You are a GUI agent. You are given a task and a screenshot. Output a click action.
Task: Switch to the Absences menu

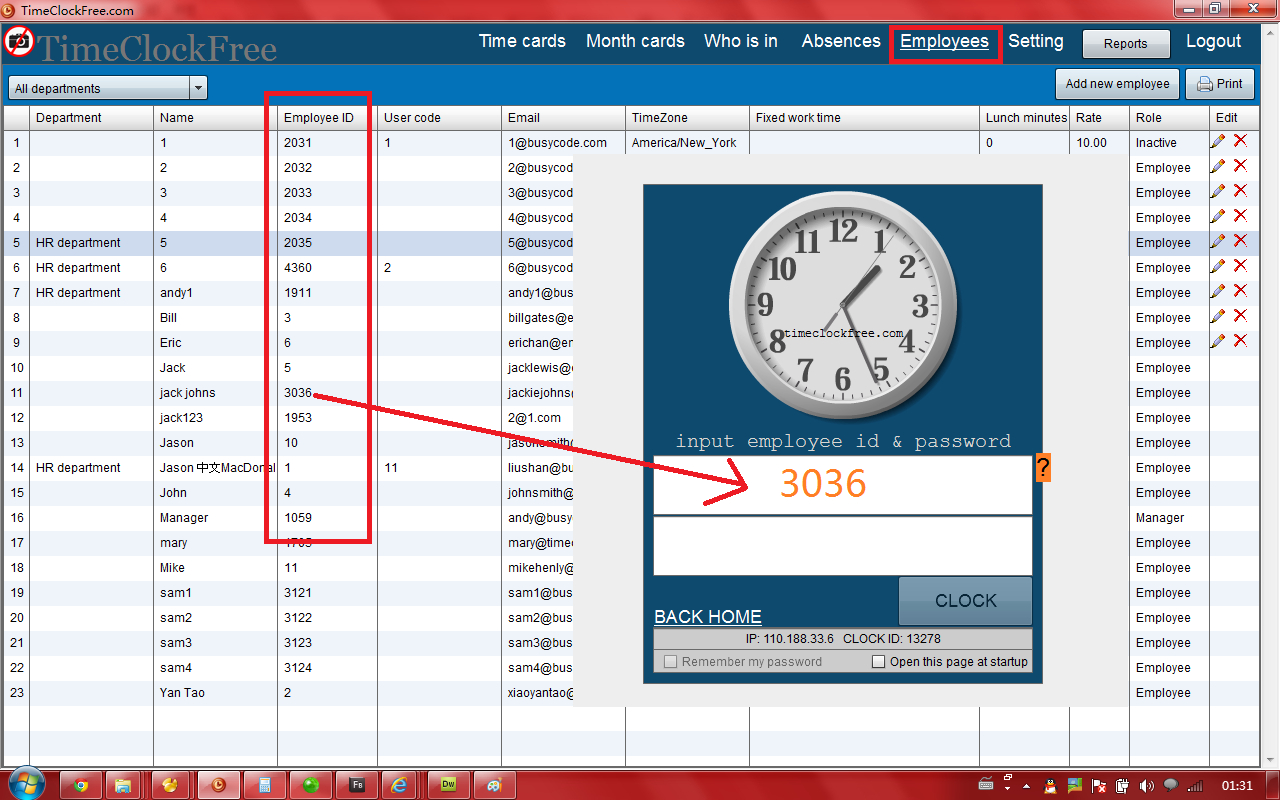(841, 41)
